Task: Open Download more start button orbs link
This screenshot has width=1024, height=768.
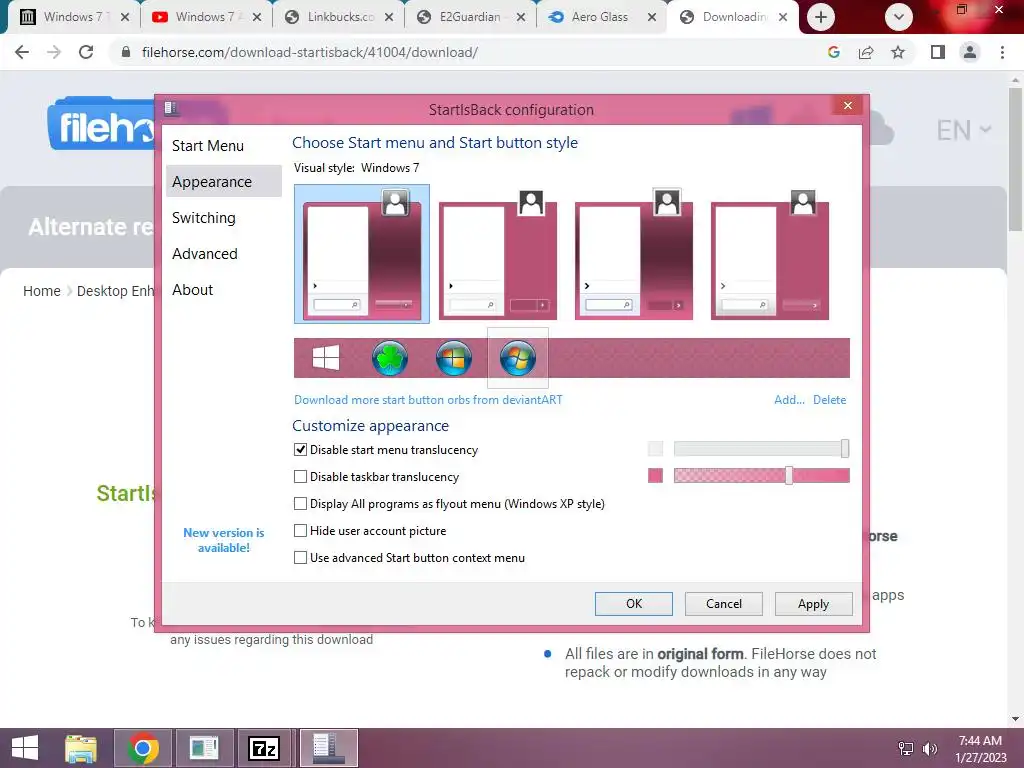Action: (428, 400)
